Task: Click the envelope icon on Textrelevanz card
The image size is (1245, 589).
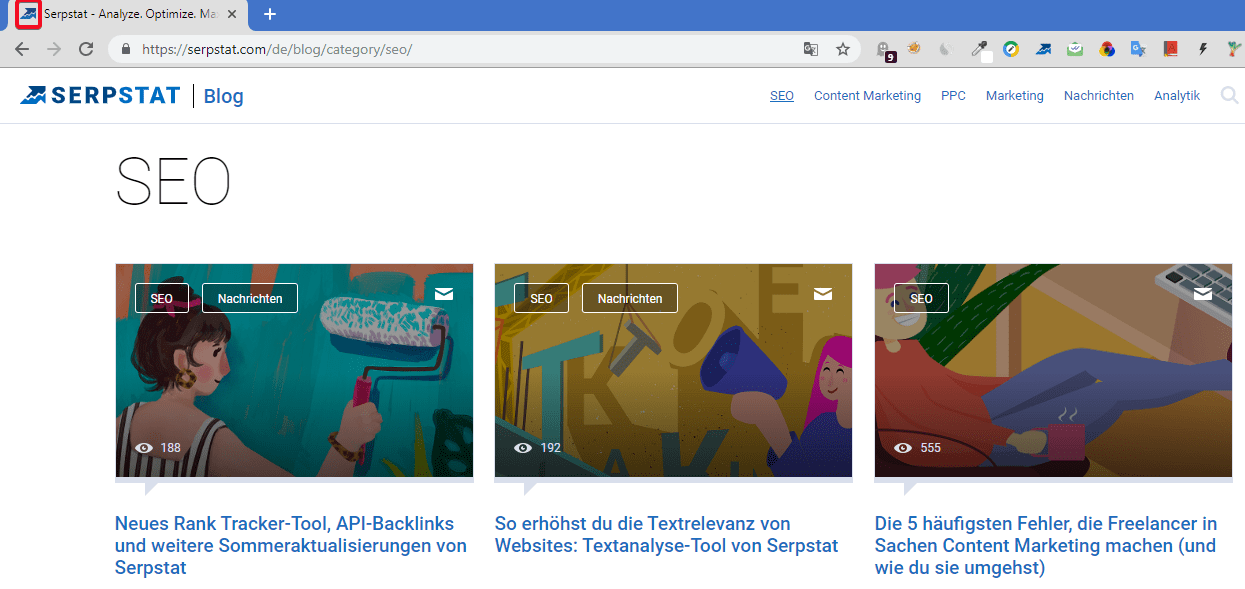Action: coord(823,293)
